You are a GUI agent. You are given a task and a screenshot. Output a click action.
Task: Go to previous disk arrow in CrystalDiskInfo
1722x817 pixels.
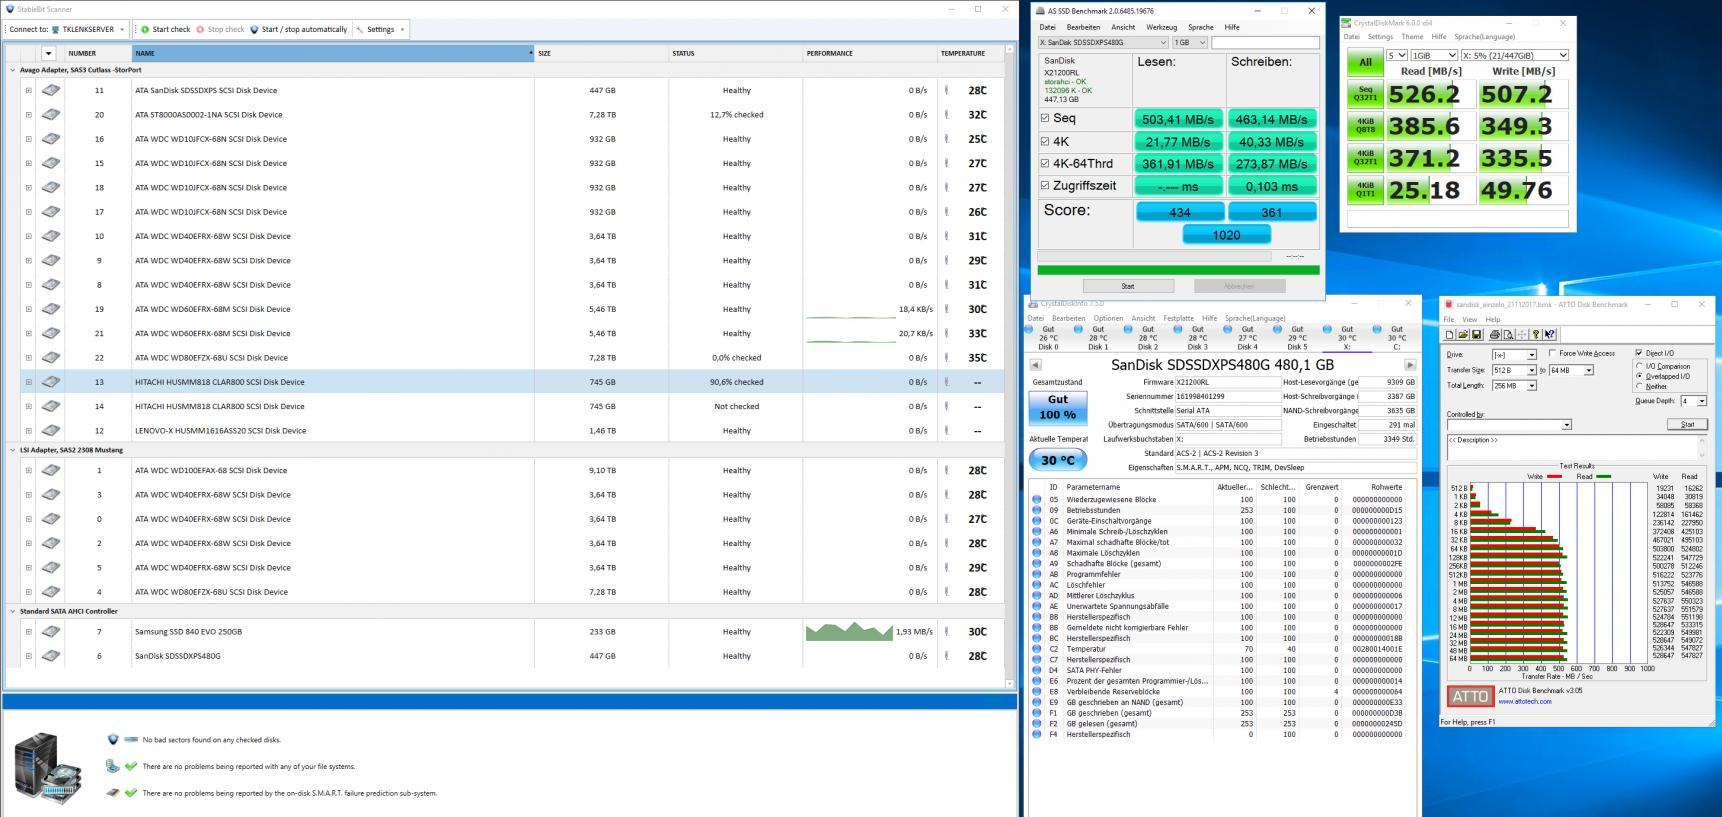coord(1036,365)
